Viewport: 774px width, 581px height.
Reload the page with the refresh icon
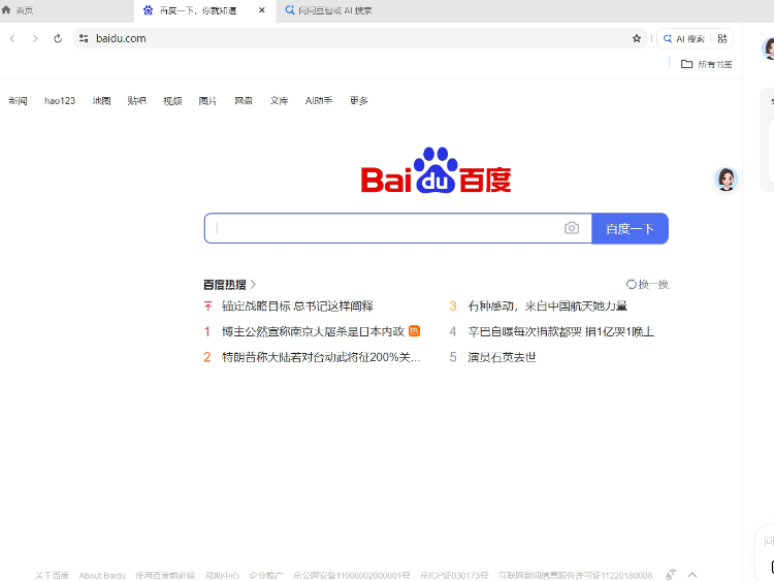(x=58, y=39)
